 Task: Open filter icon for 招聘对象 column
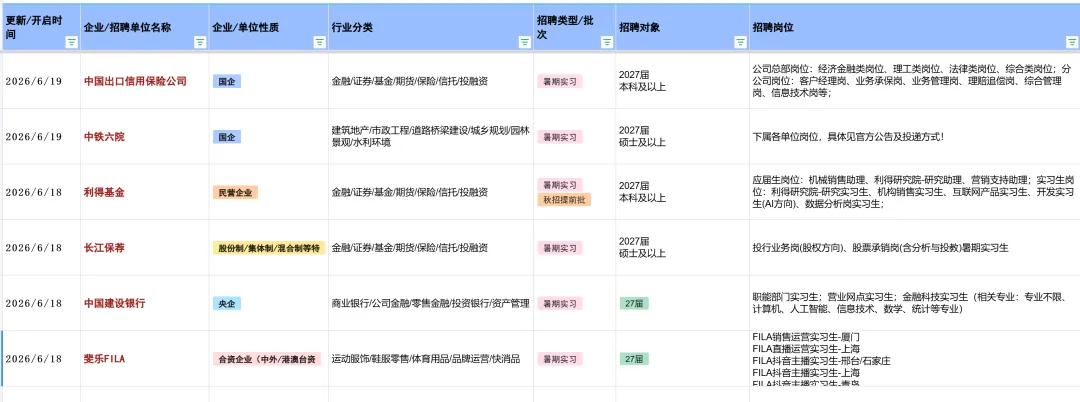coord(740,42)
